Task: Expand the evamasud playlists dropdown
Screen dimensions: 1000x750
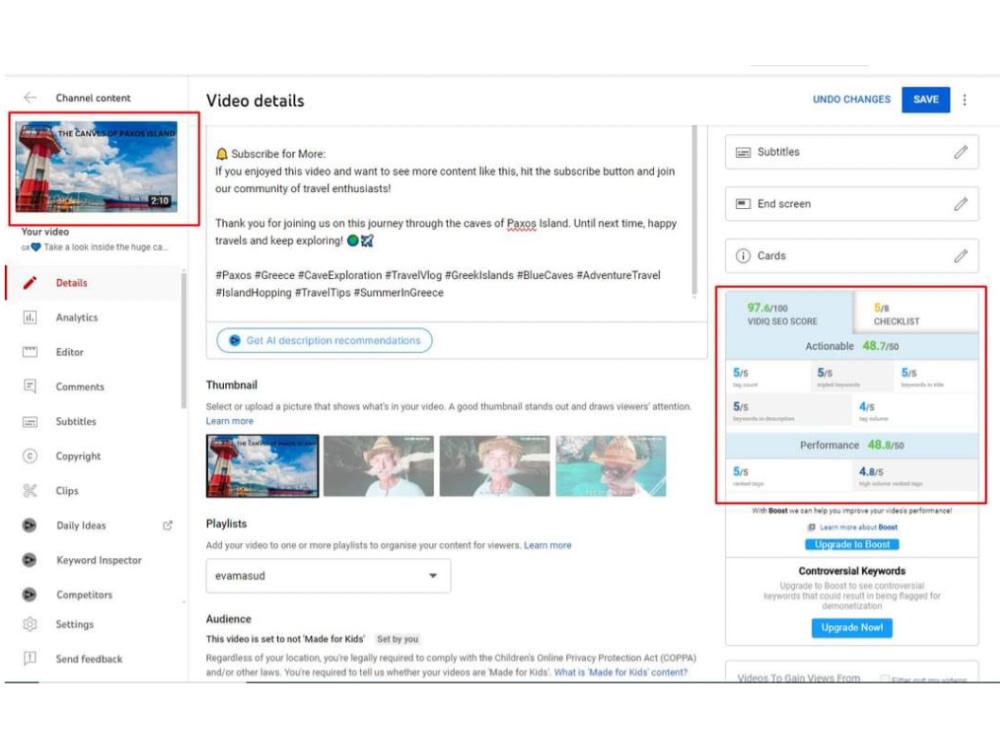Action: click(x=433, y=576)
